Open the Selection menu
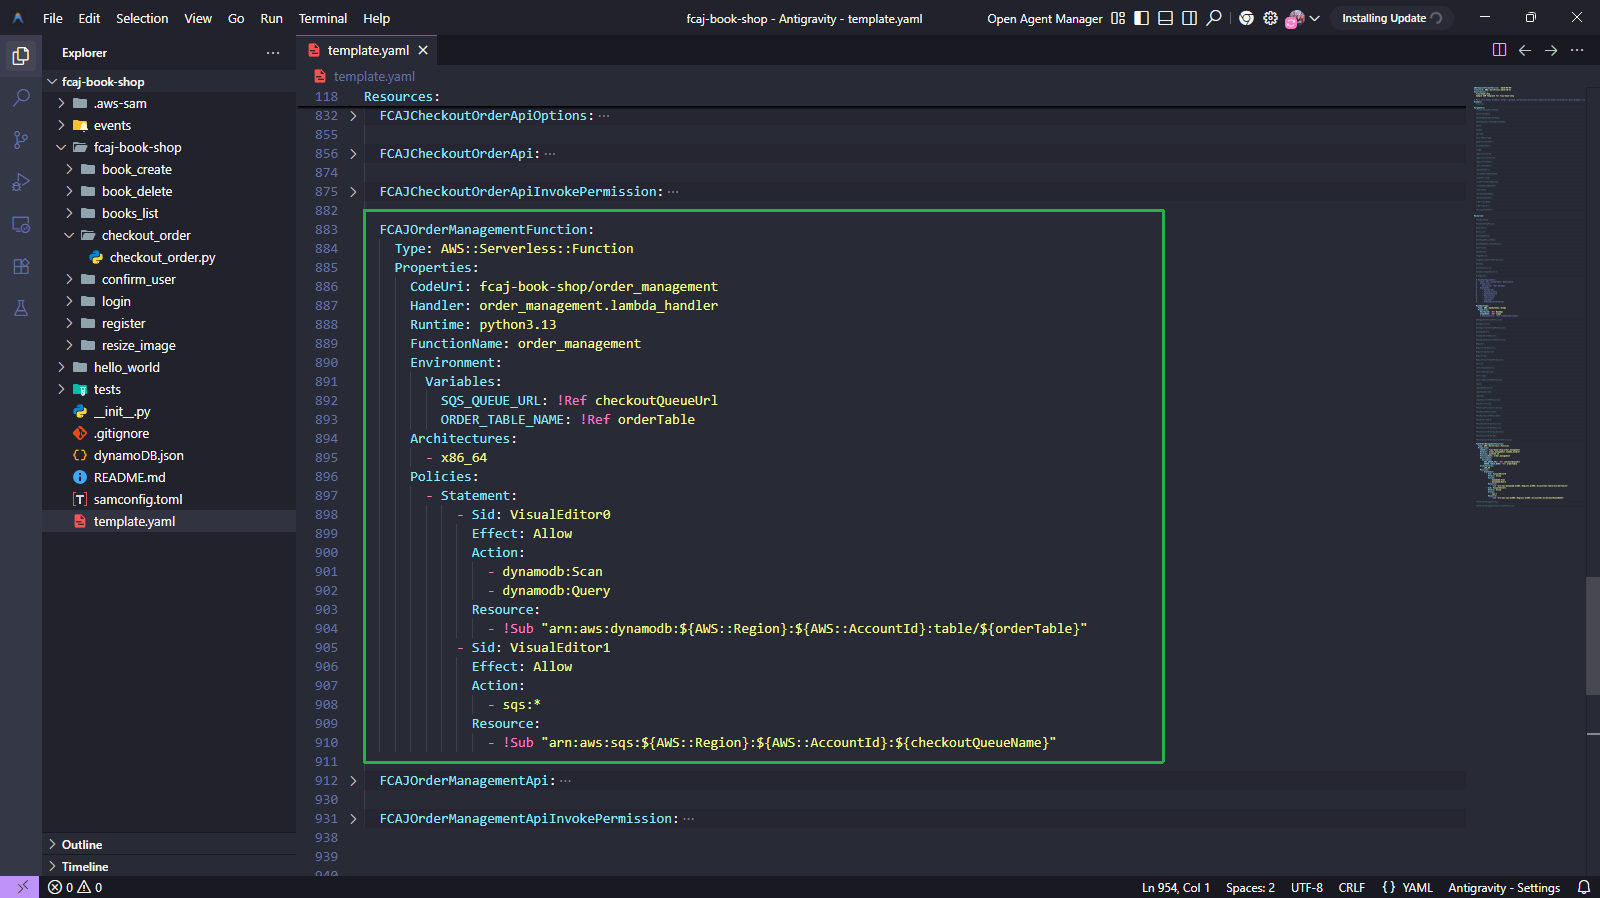1600x898 pixels. pos(142,18)
